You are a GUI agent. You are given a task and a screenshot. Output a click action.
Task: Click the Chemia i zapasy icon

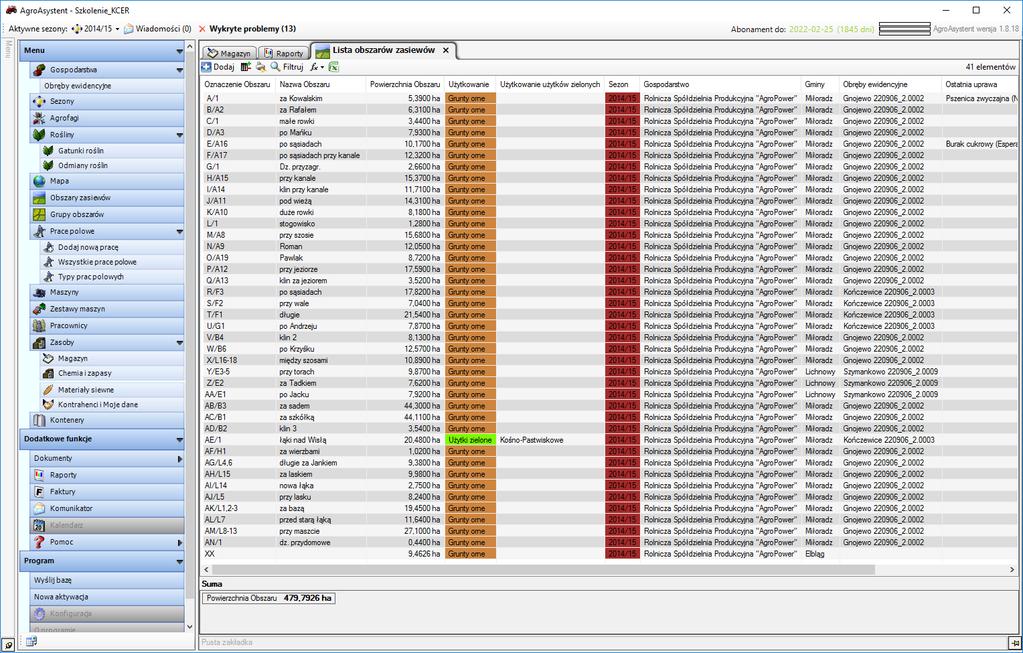pyautogui.click(x=48, y=373)
